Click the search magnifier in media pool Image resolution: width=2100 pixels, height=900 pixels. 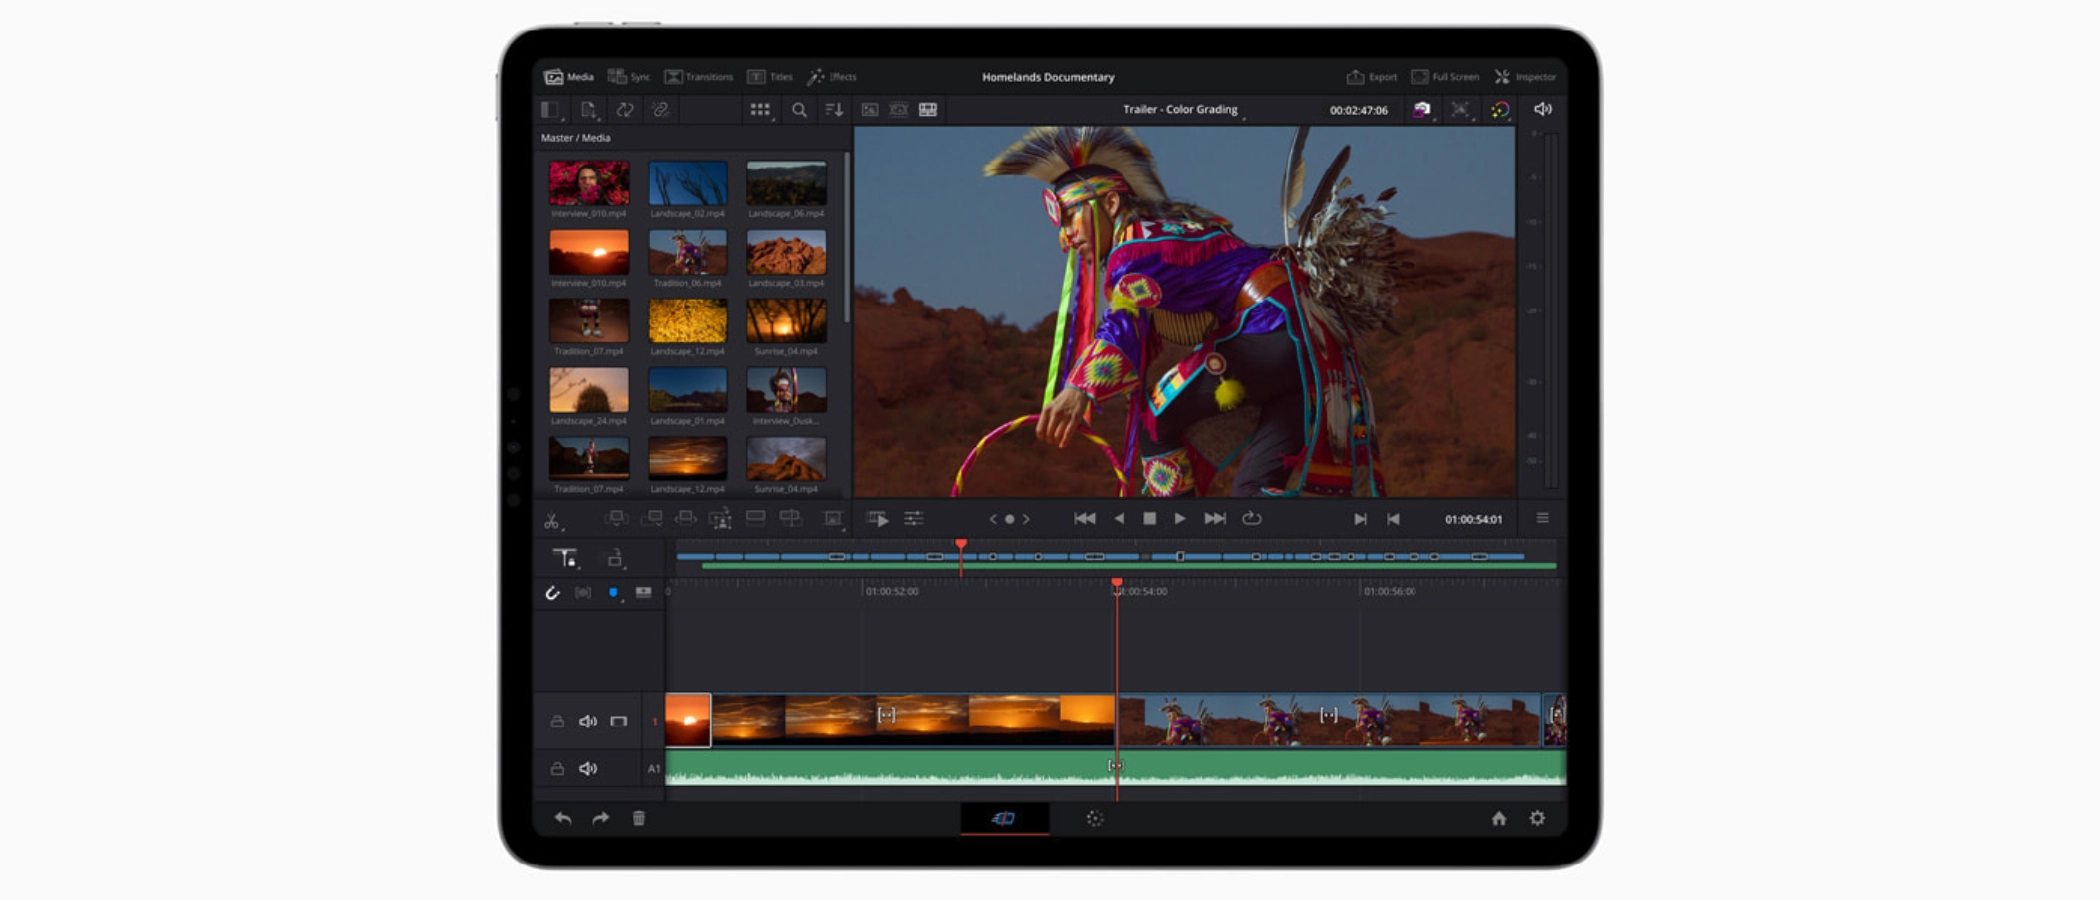point(799,110)
